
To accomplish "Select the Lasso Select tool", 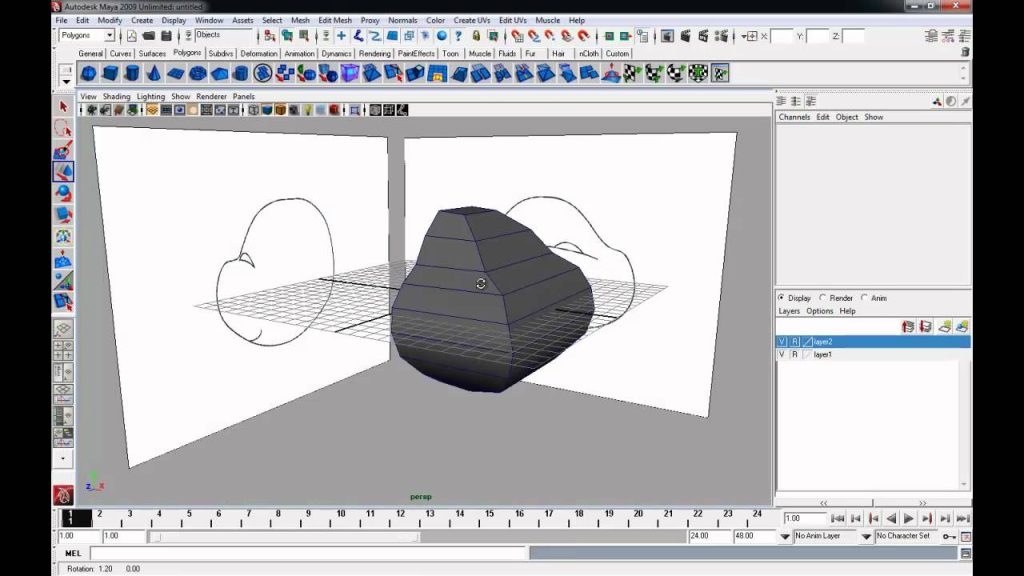I will click(63, 128).
